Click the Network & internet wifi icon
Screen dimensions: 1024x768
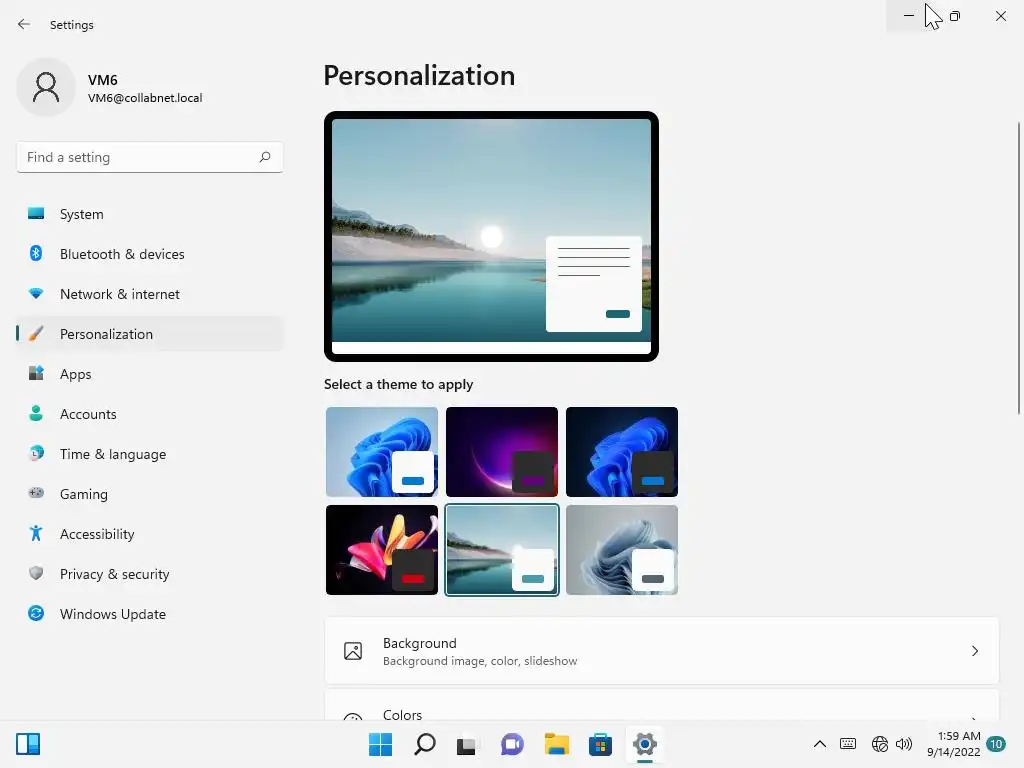pos(36,293)
